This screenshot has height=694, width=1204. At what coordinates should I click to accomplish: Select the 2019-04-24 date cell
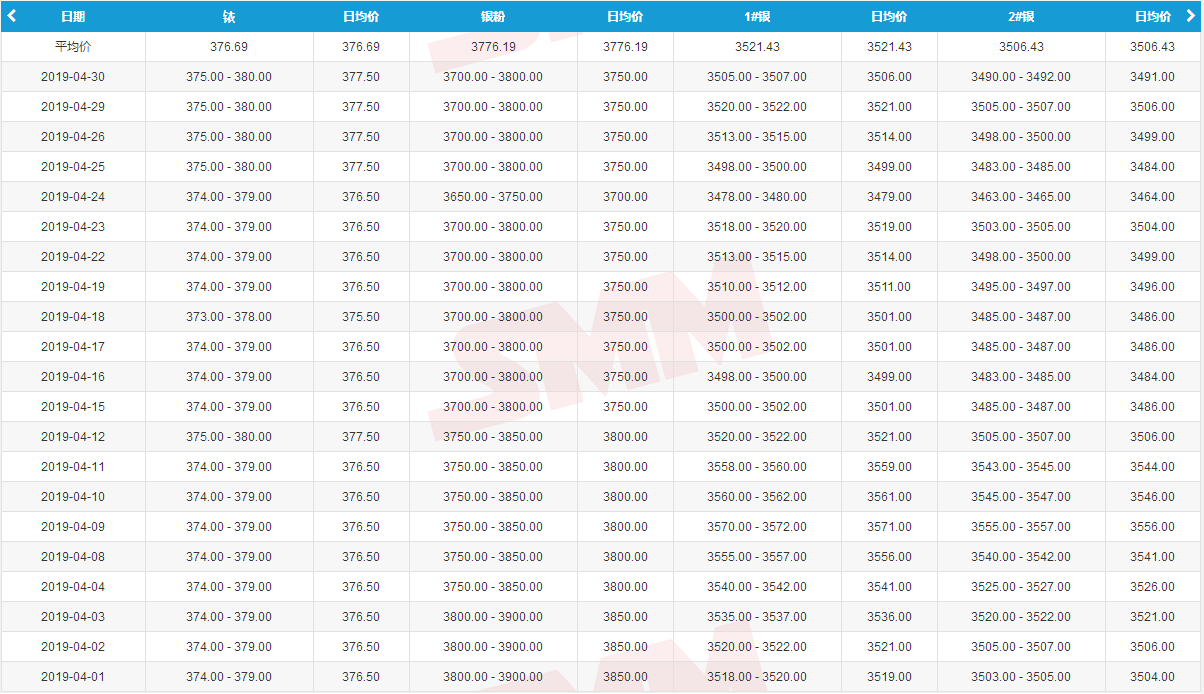click(x=73, y=197)
